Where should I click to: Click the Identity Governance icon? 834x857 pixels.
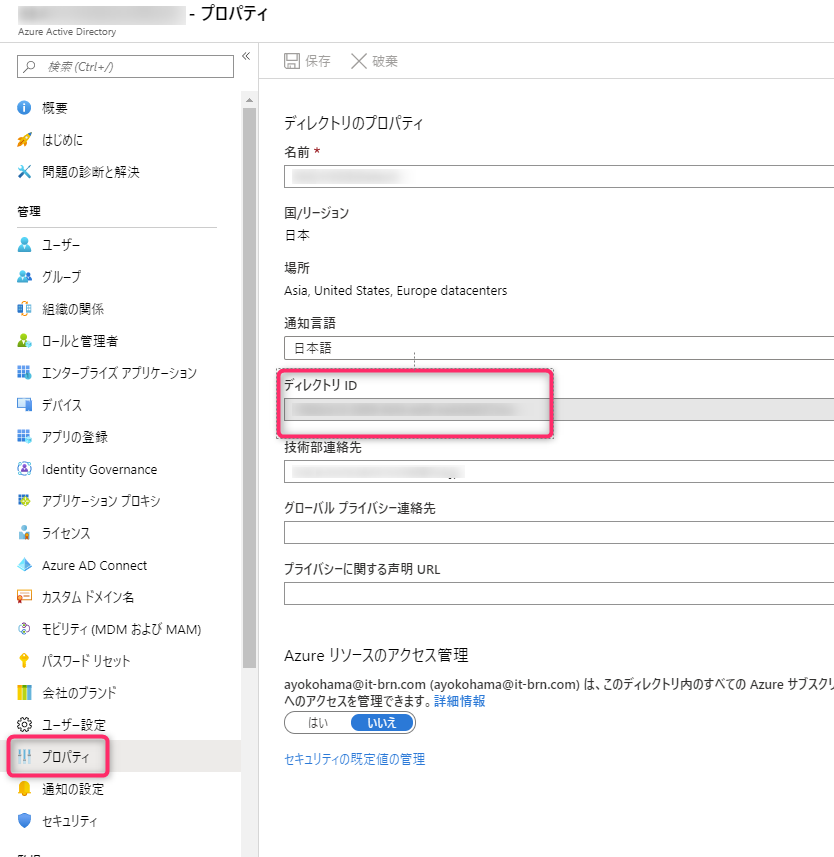click(x=24, y=469)
